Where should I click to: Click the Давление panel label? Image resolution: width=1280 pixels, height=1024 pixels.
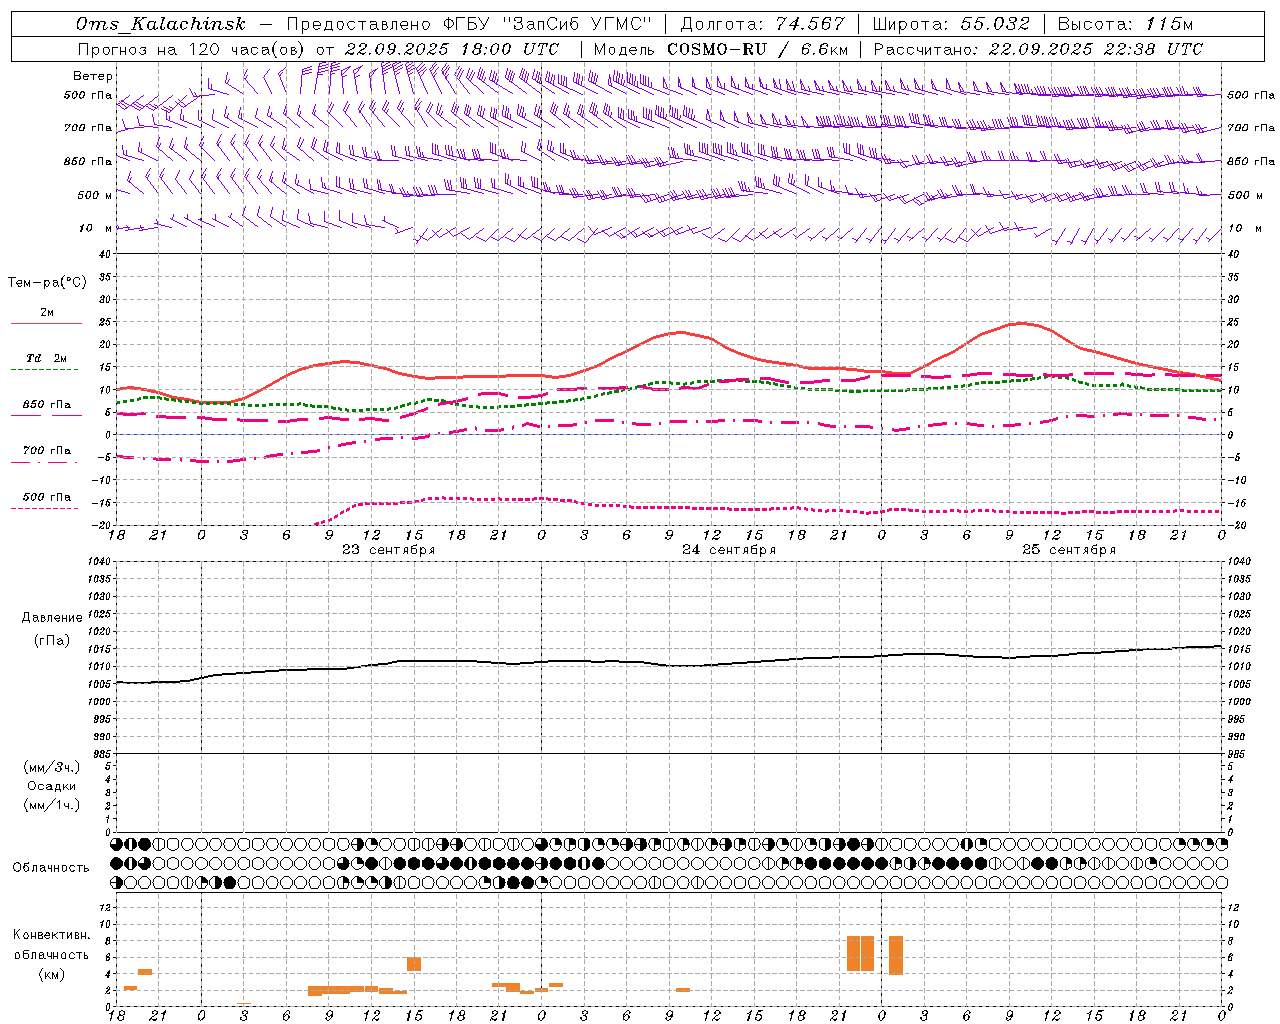52,618
